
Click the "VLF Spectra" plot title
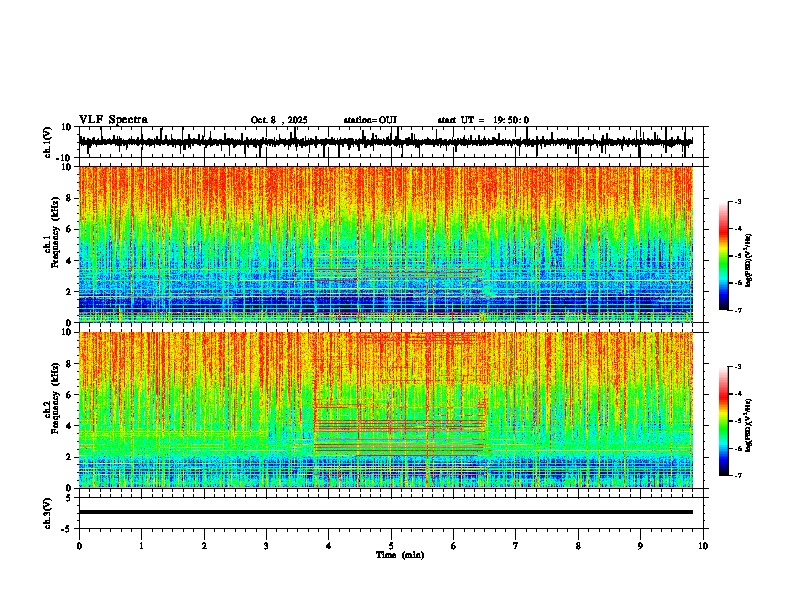pos(113,120)
